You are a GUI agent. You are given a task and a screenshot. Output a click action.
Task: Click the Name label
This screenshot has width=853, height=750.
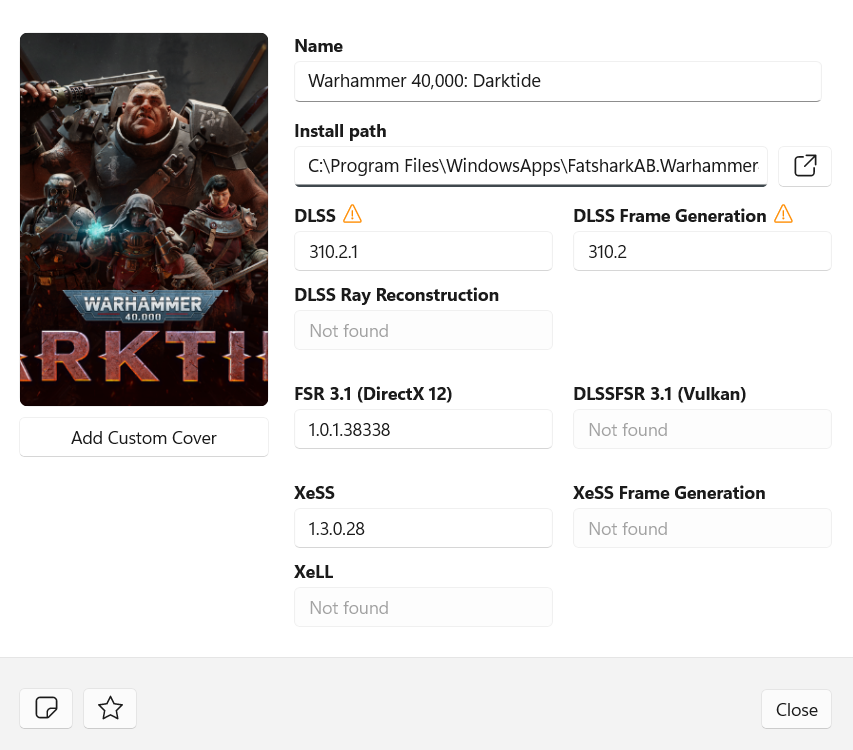point(318,46)
